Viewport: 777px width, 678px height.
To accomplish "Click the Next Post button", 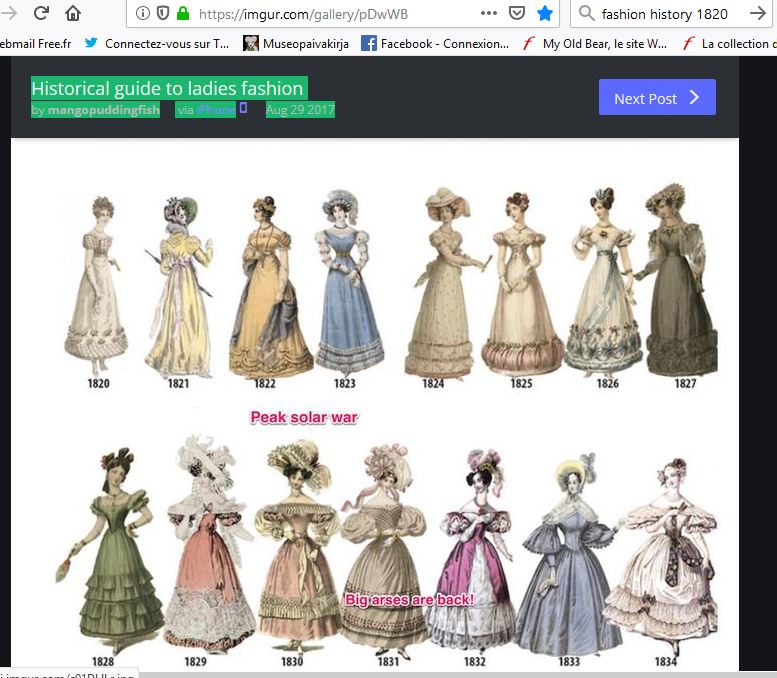I will tap(657, 97).
